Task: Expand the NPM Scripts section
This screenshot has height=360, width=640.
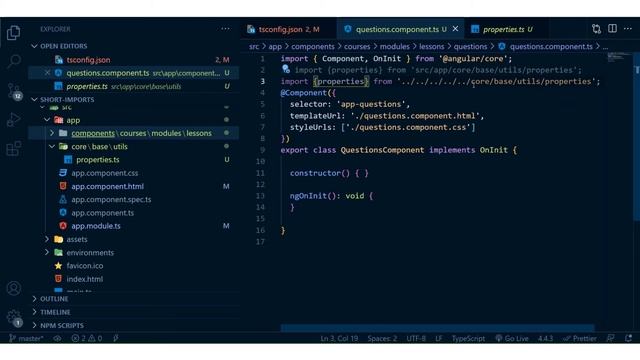Action: [x=62, y=325]
